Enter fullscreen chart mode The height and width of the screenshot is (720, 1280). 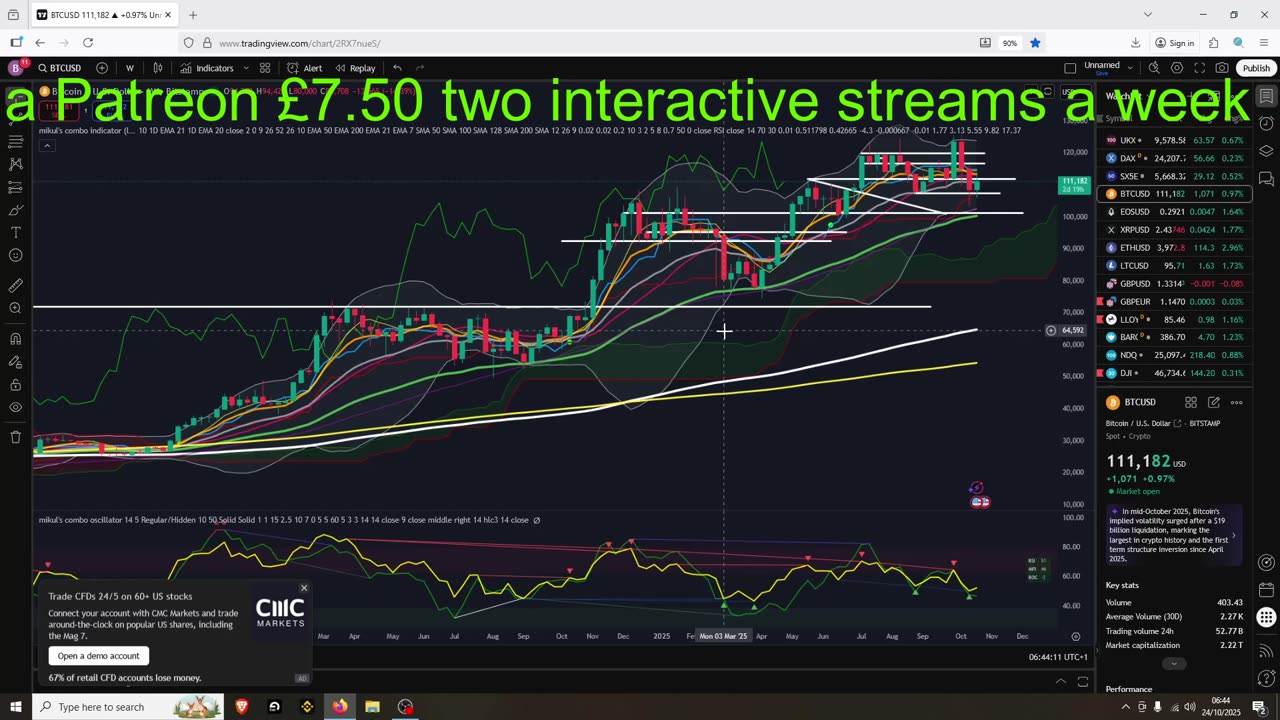click(1199, 68)
